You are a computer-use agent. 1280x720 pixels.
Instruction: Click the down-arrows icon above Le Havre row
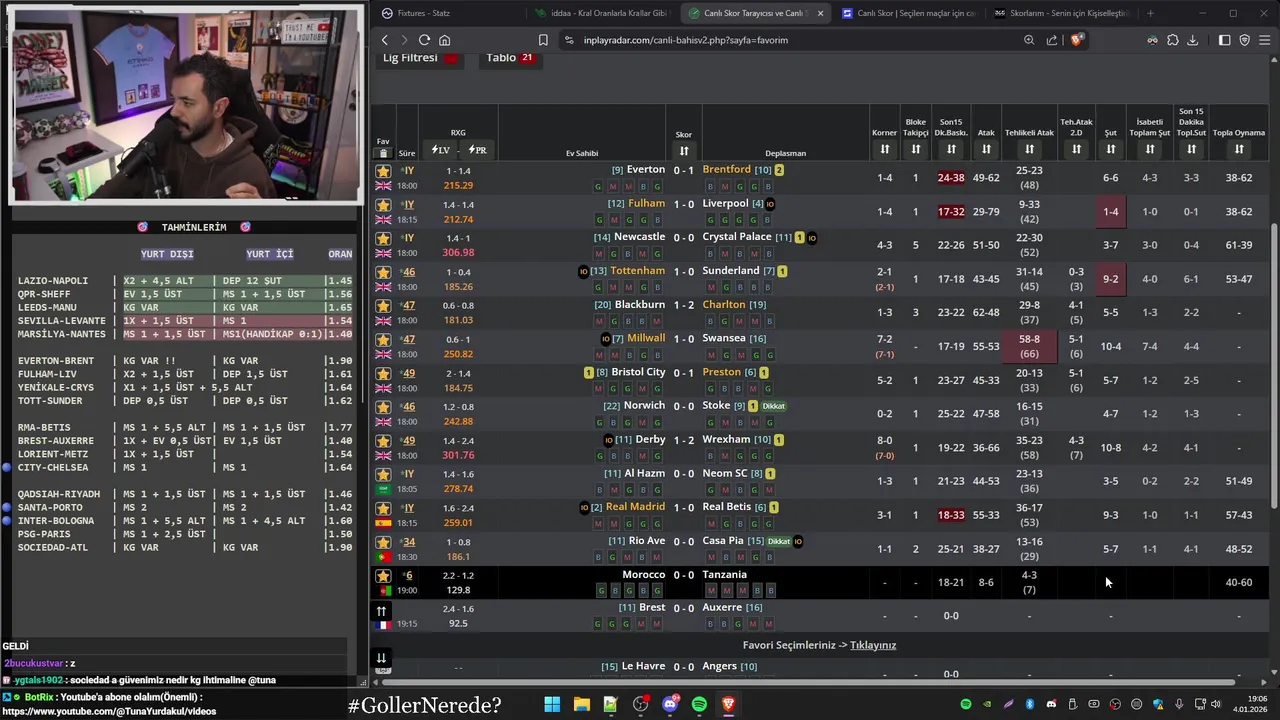(381, 657)
